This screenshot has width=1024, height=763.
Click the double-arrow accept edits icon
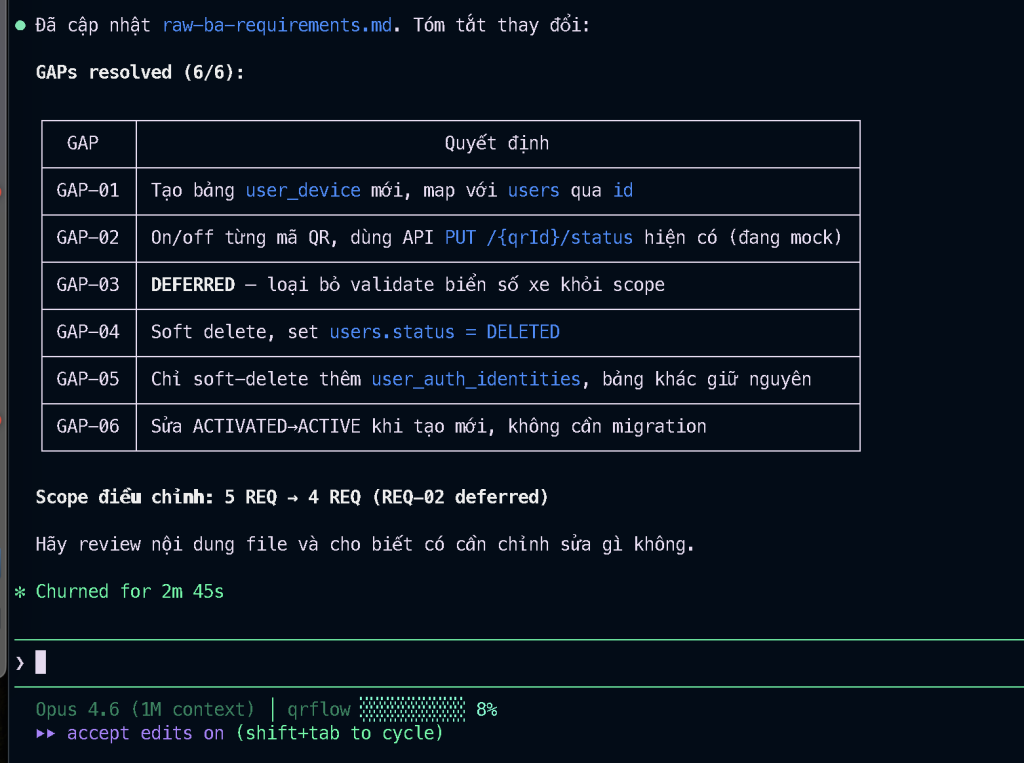(x=46, y=734)
